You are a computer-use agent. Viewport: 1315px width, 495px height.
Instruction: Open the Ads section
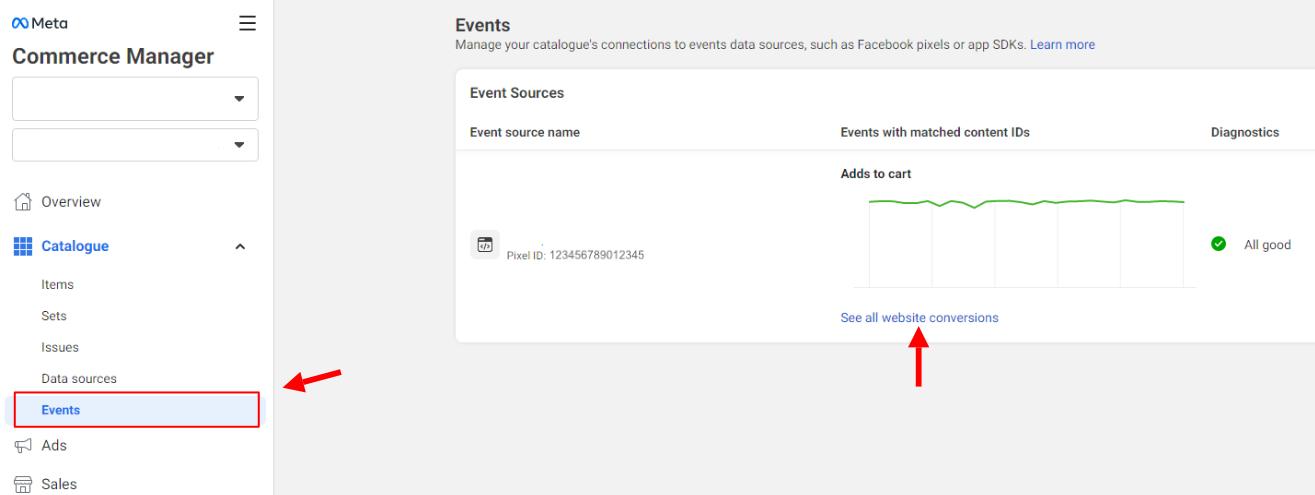pos(55,446)
